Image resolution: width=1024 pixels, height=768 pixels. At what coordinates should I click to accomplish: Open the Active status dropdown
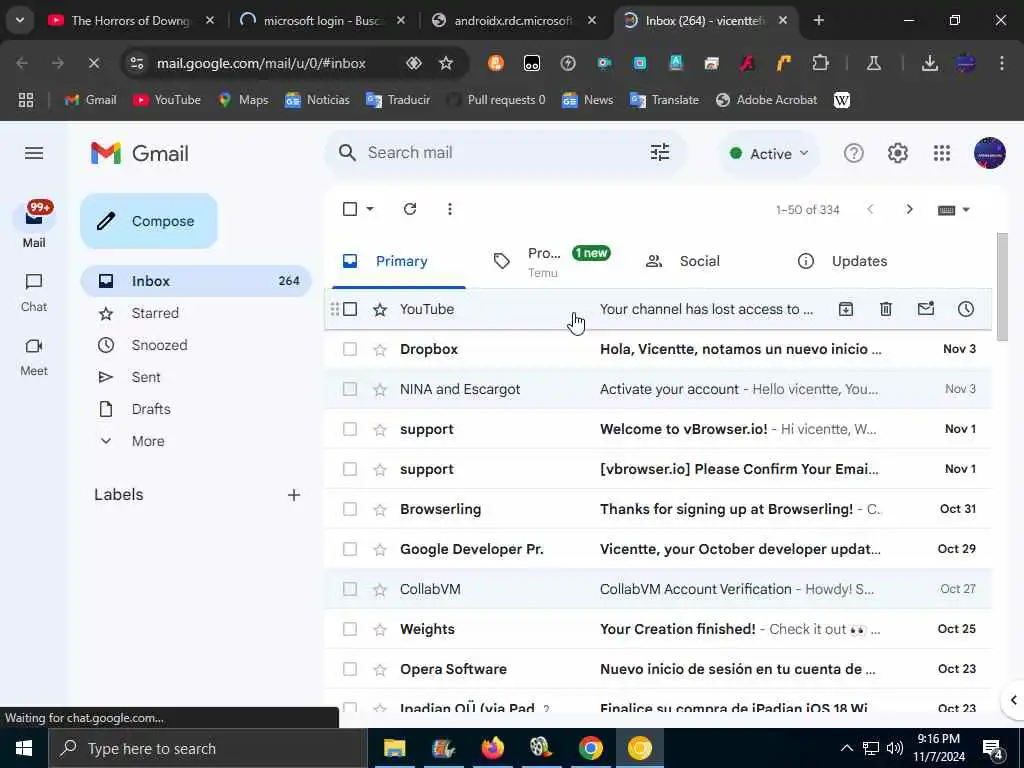coord(769,153)
